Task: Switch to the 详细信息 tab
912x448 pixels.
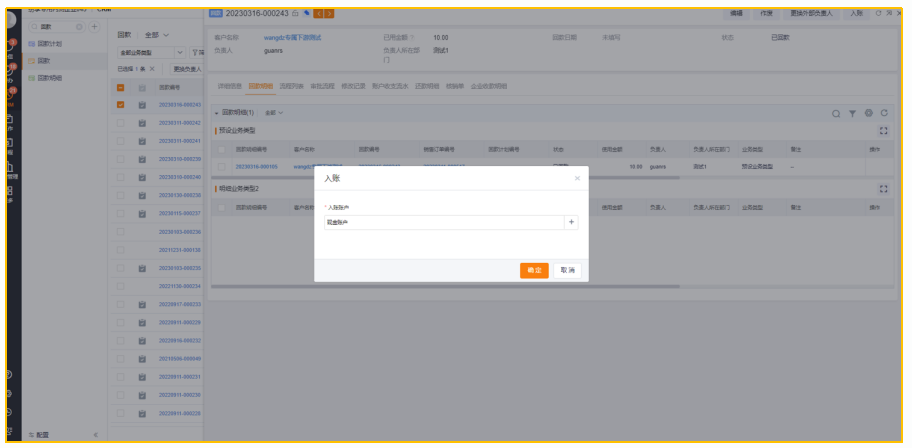Action: [x=229, y=86]
